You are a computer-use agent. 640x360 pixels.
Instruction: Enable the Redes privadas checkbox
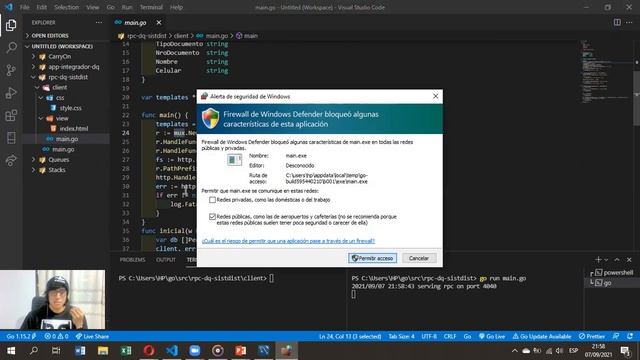212,200
